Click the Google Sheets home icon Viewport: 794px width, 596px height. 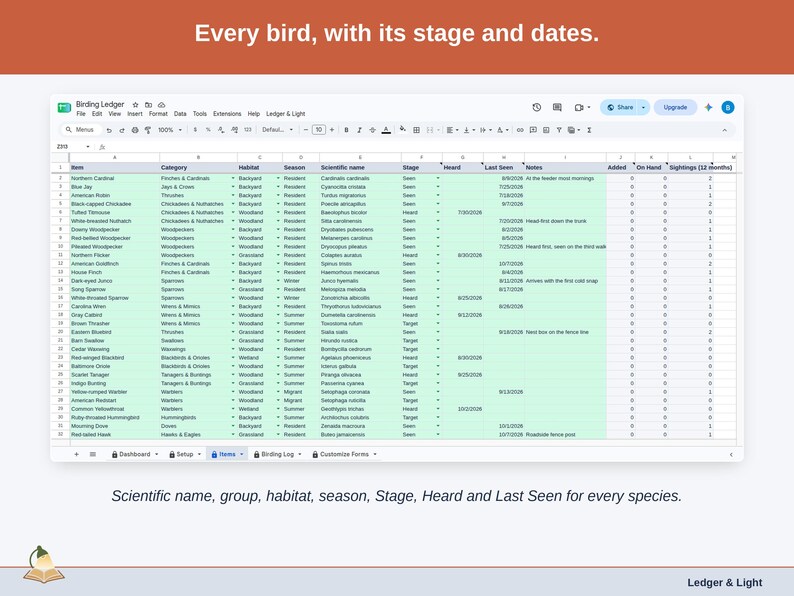(64, 107)
